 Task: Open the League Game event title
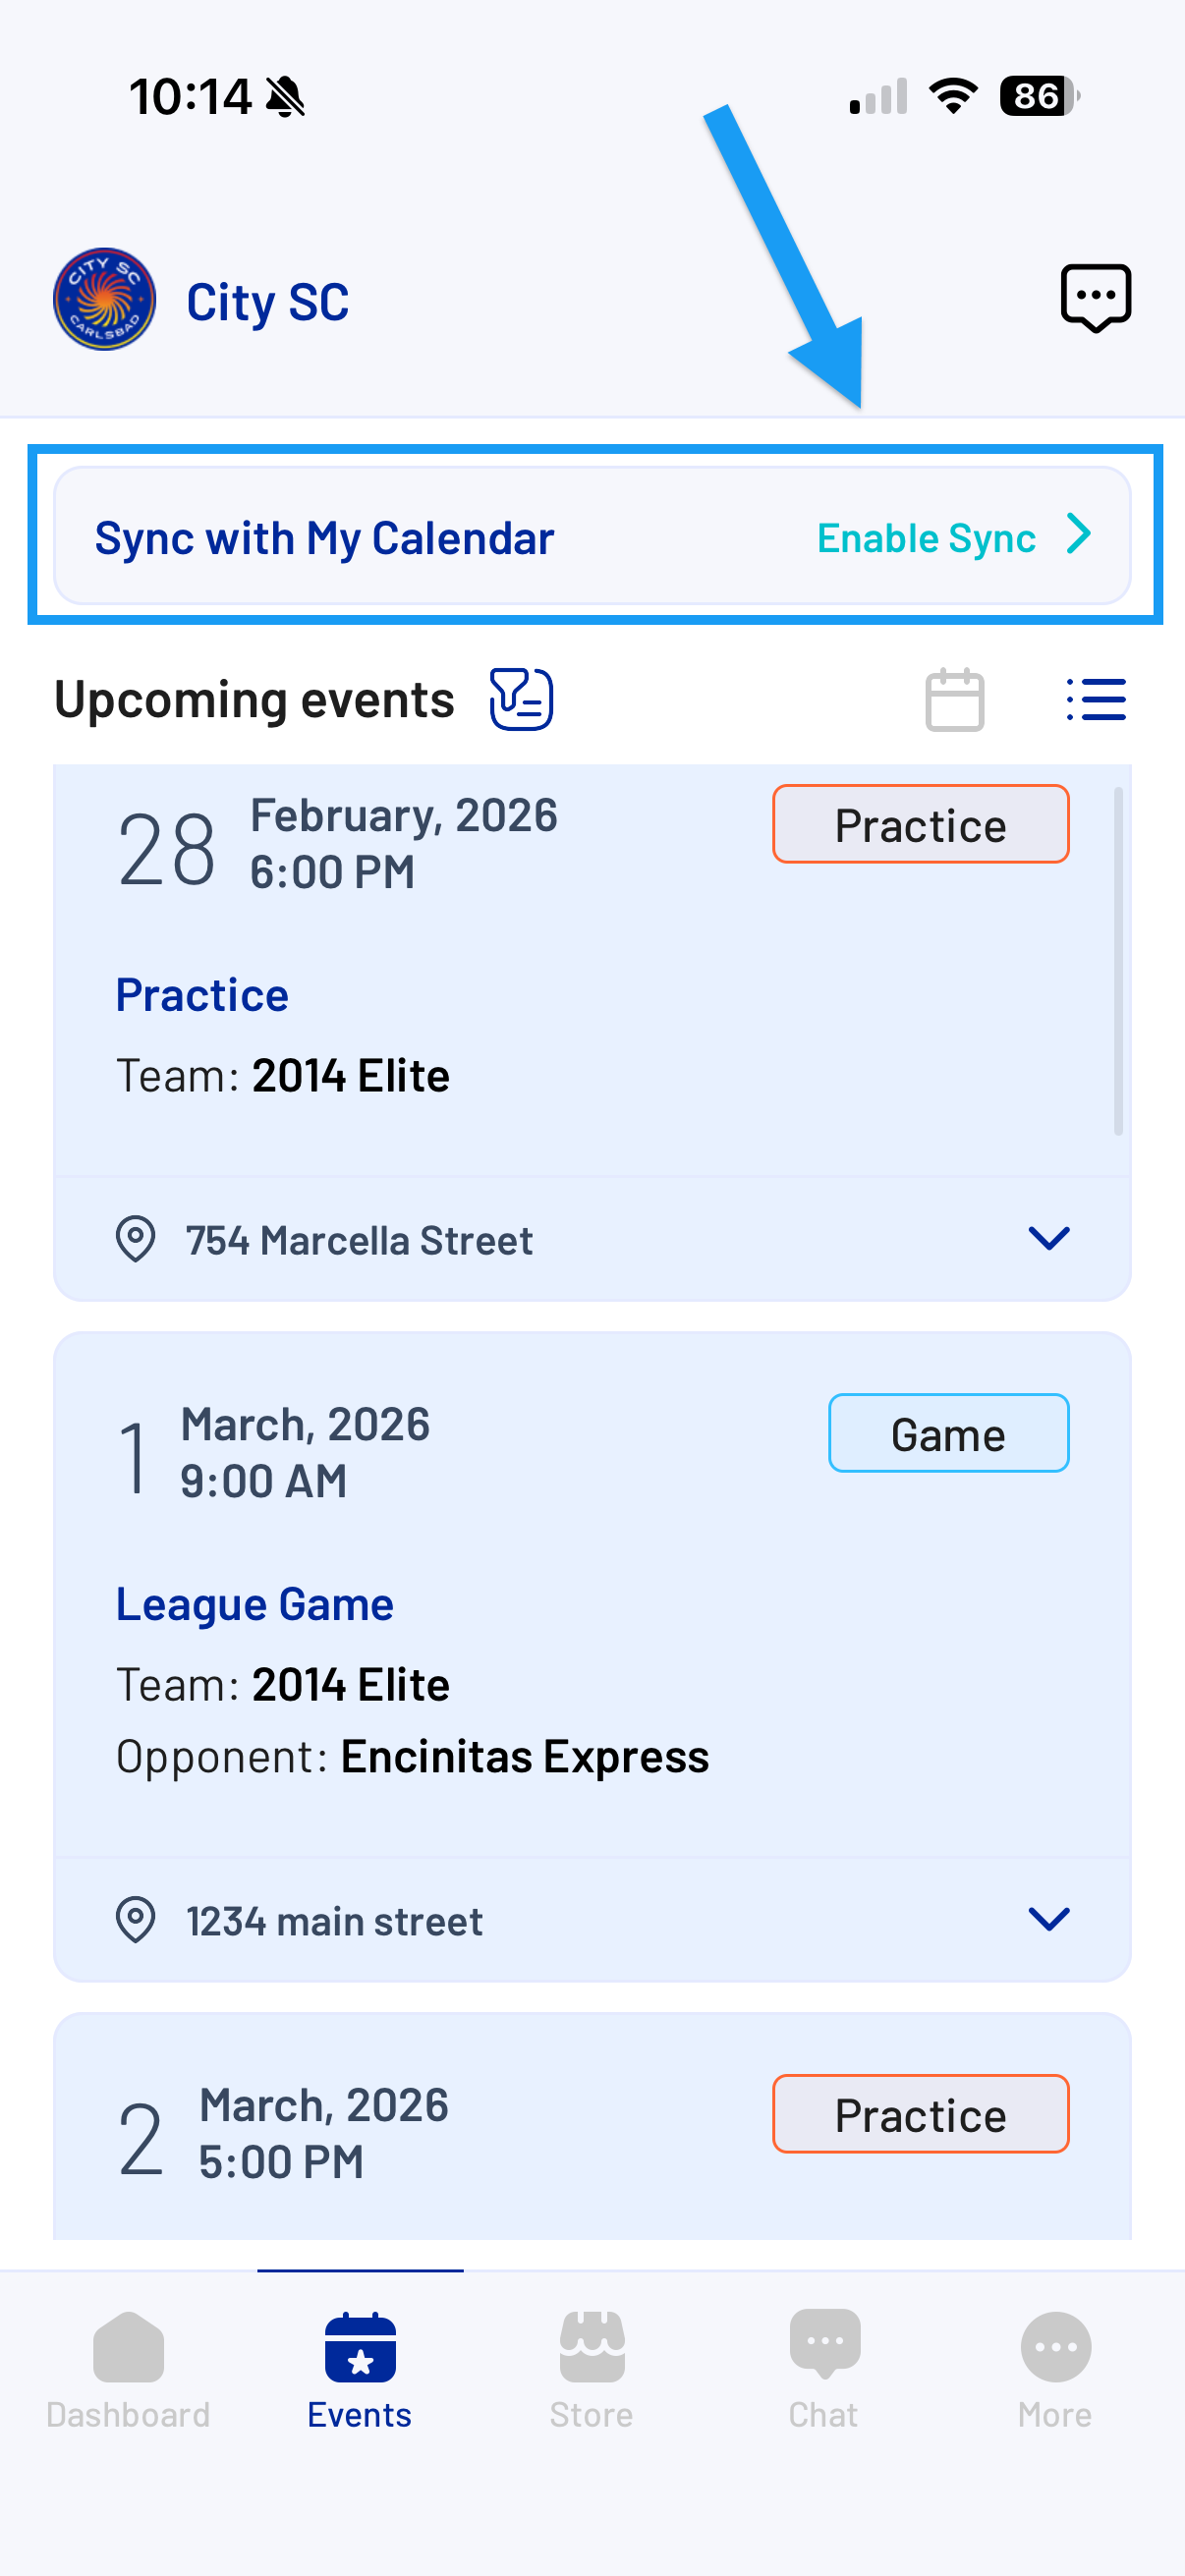[x=254, y=1605]
